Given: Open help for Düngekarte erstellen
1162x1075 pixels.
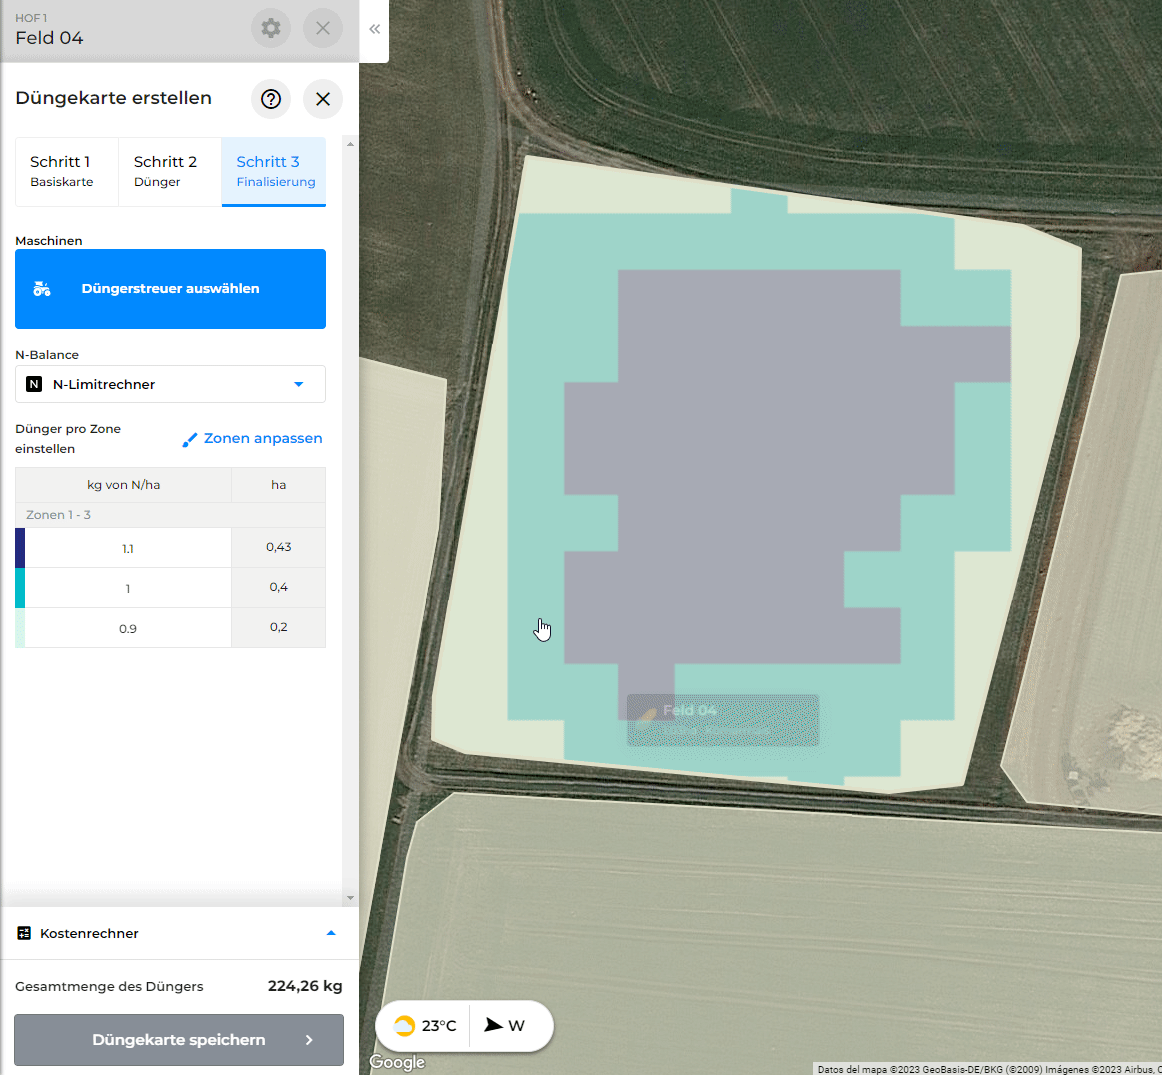Looking at the screenshot, I should [270, 99].
